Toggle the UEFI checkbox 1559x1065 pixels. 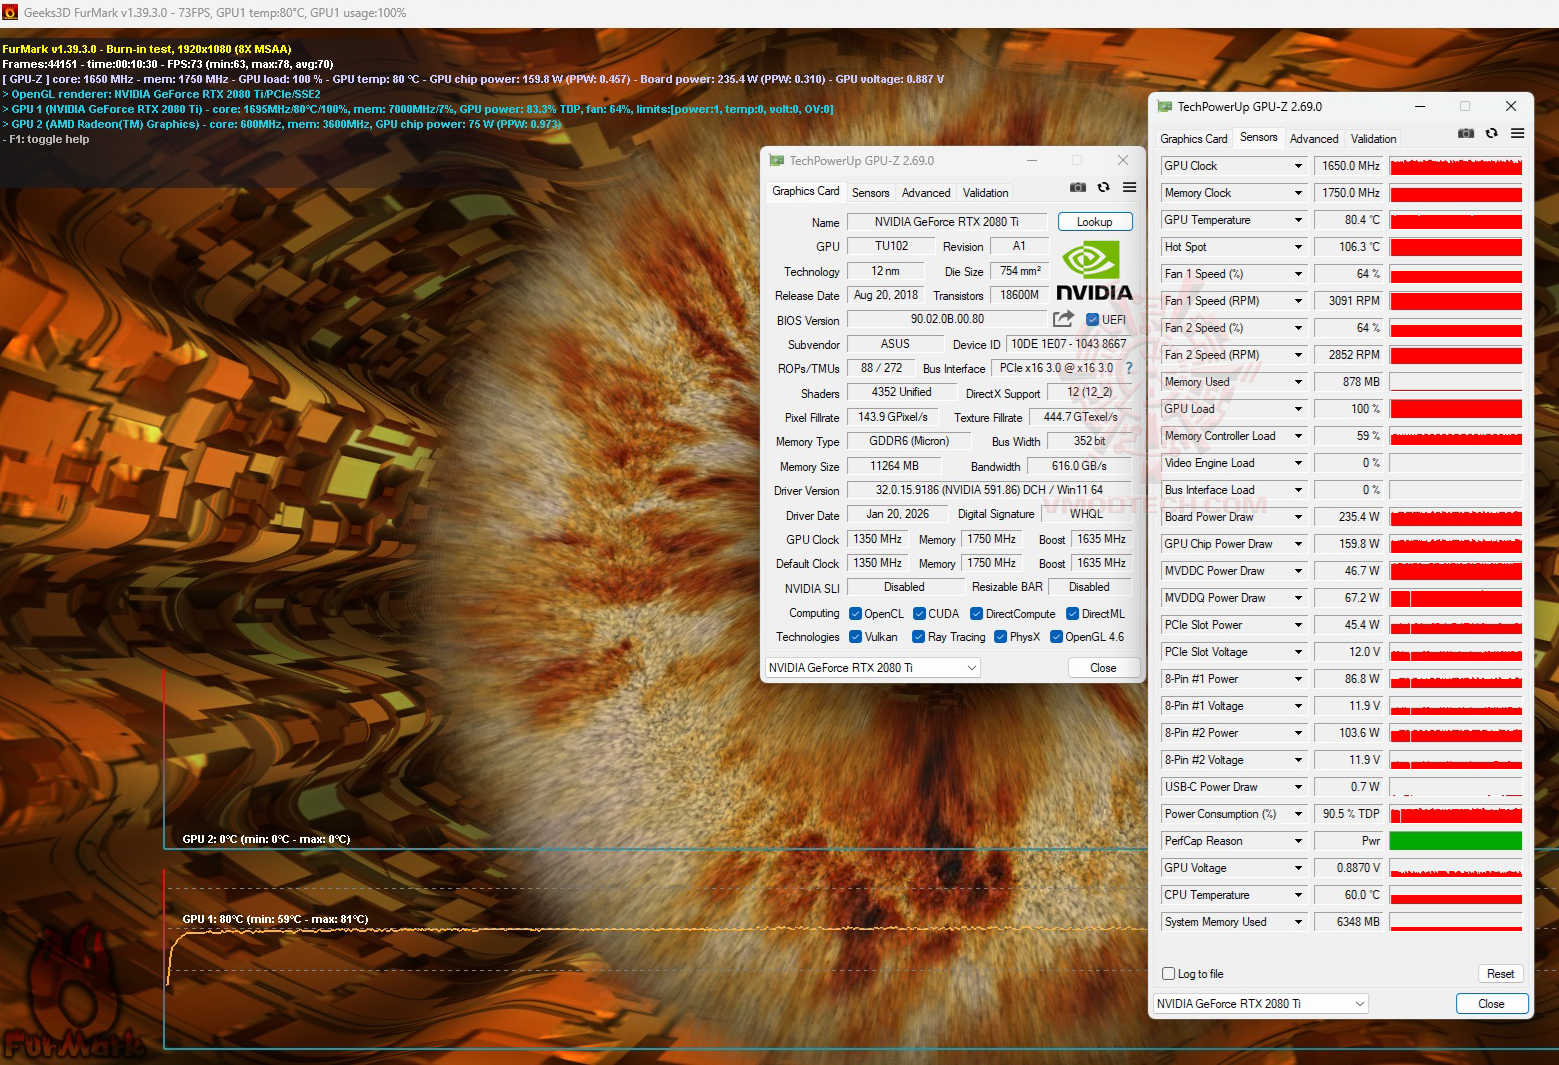point(1092,320)
